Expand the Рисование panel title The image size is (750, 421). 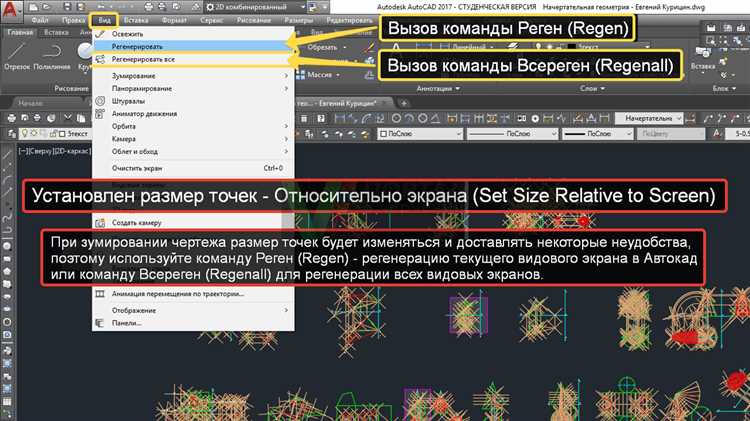tap(71, 89)
